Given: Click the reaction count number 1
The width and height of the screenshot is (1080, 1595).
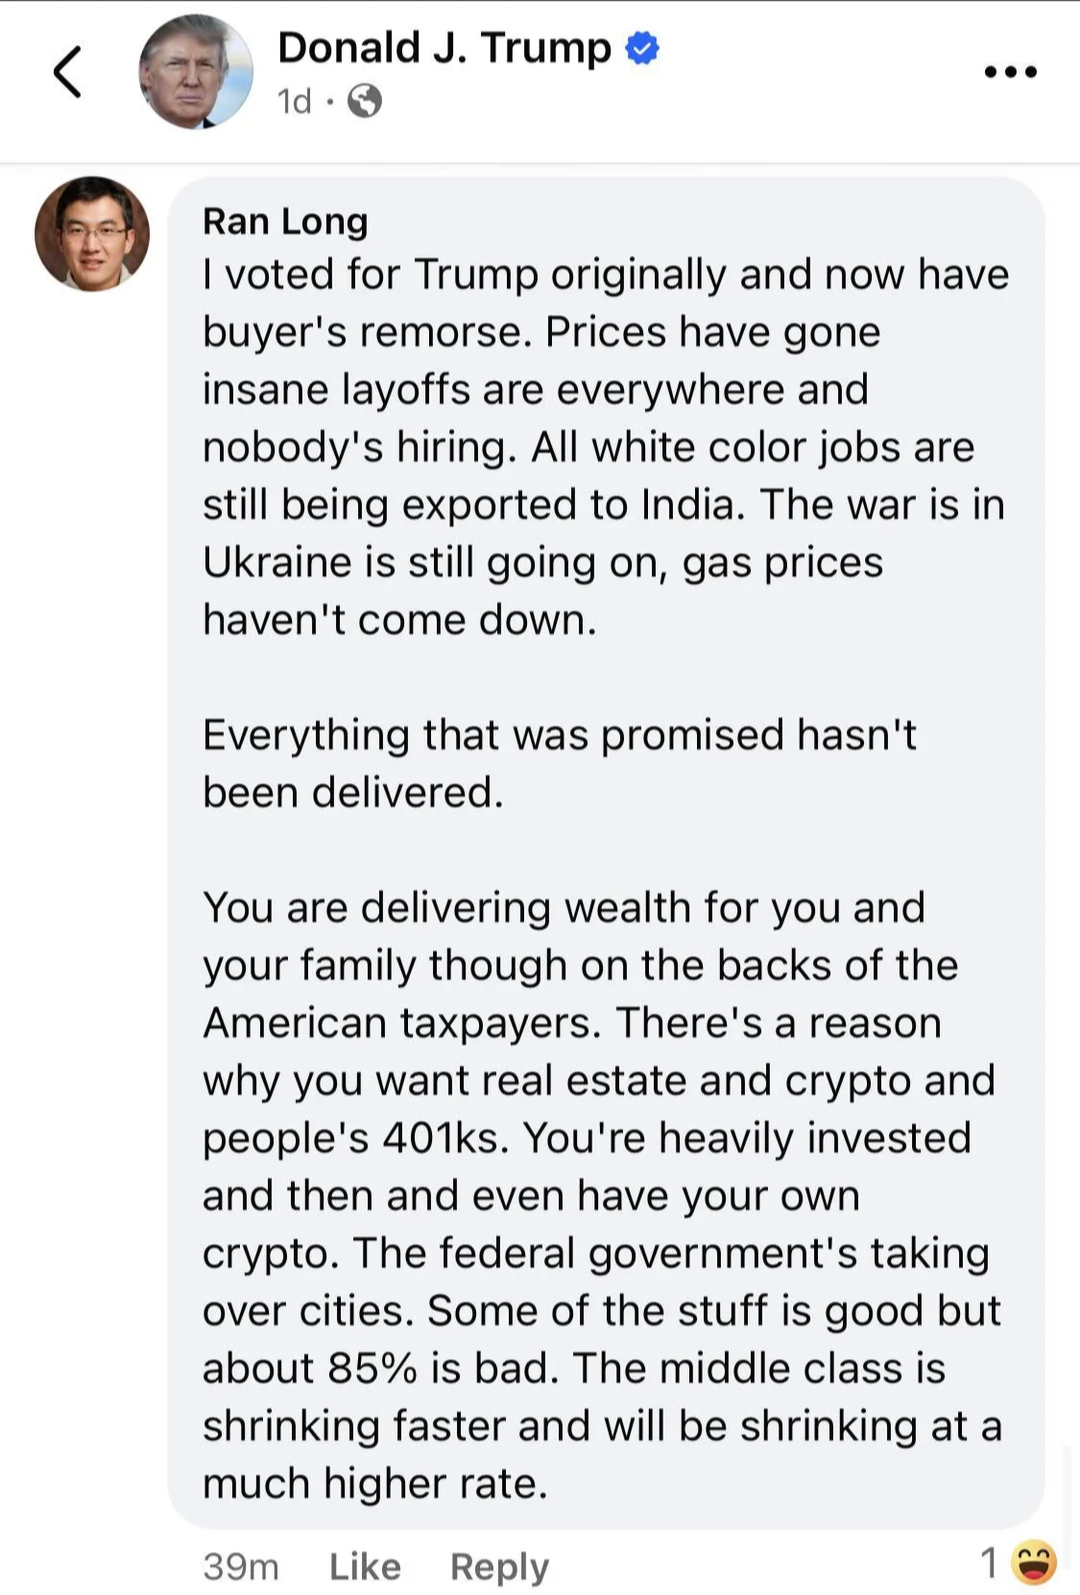Looking at the screenshot, I should click(989, 1563).
